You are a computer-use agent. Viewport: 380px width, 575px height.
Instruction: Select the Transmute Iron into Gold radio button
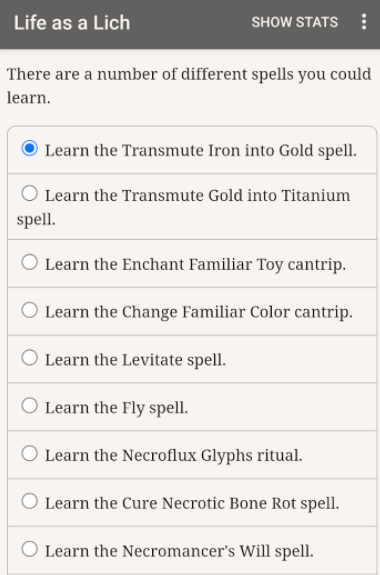(x=30, y=149)
